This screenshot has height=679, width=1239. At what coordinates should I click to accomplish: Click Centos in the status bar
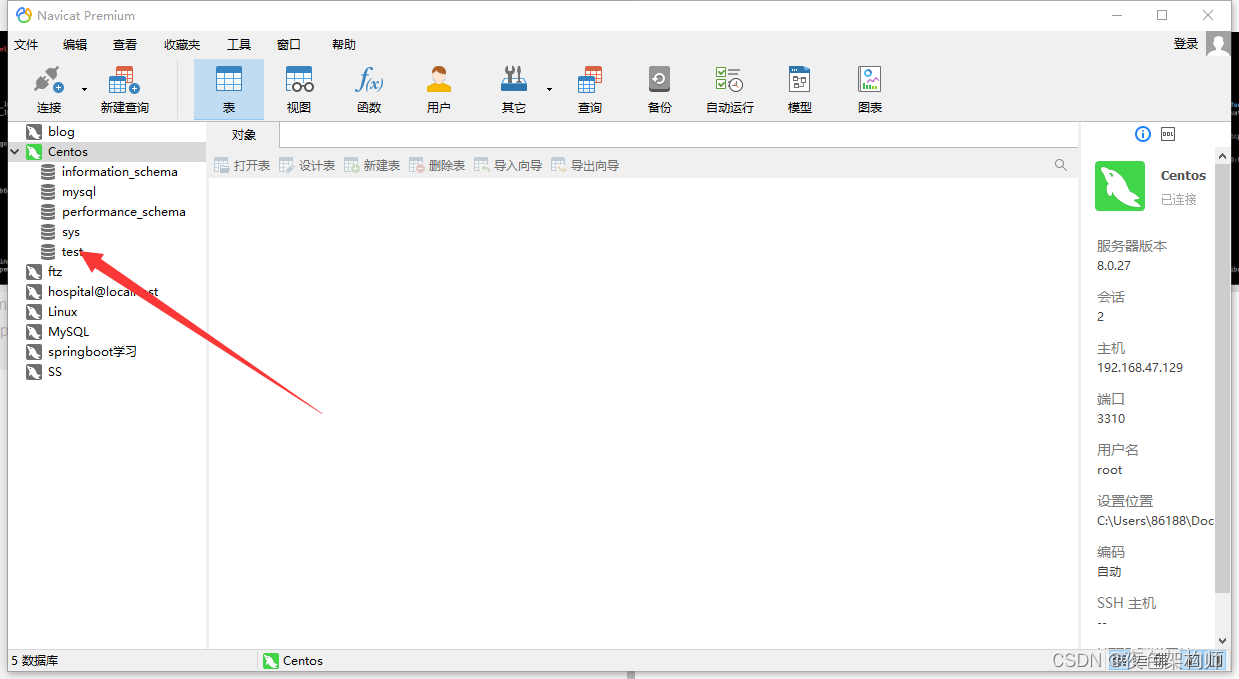click(x=293, y=661)
